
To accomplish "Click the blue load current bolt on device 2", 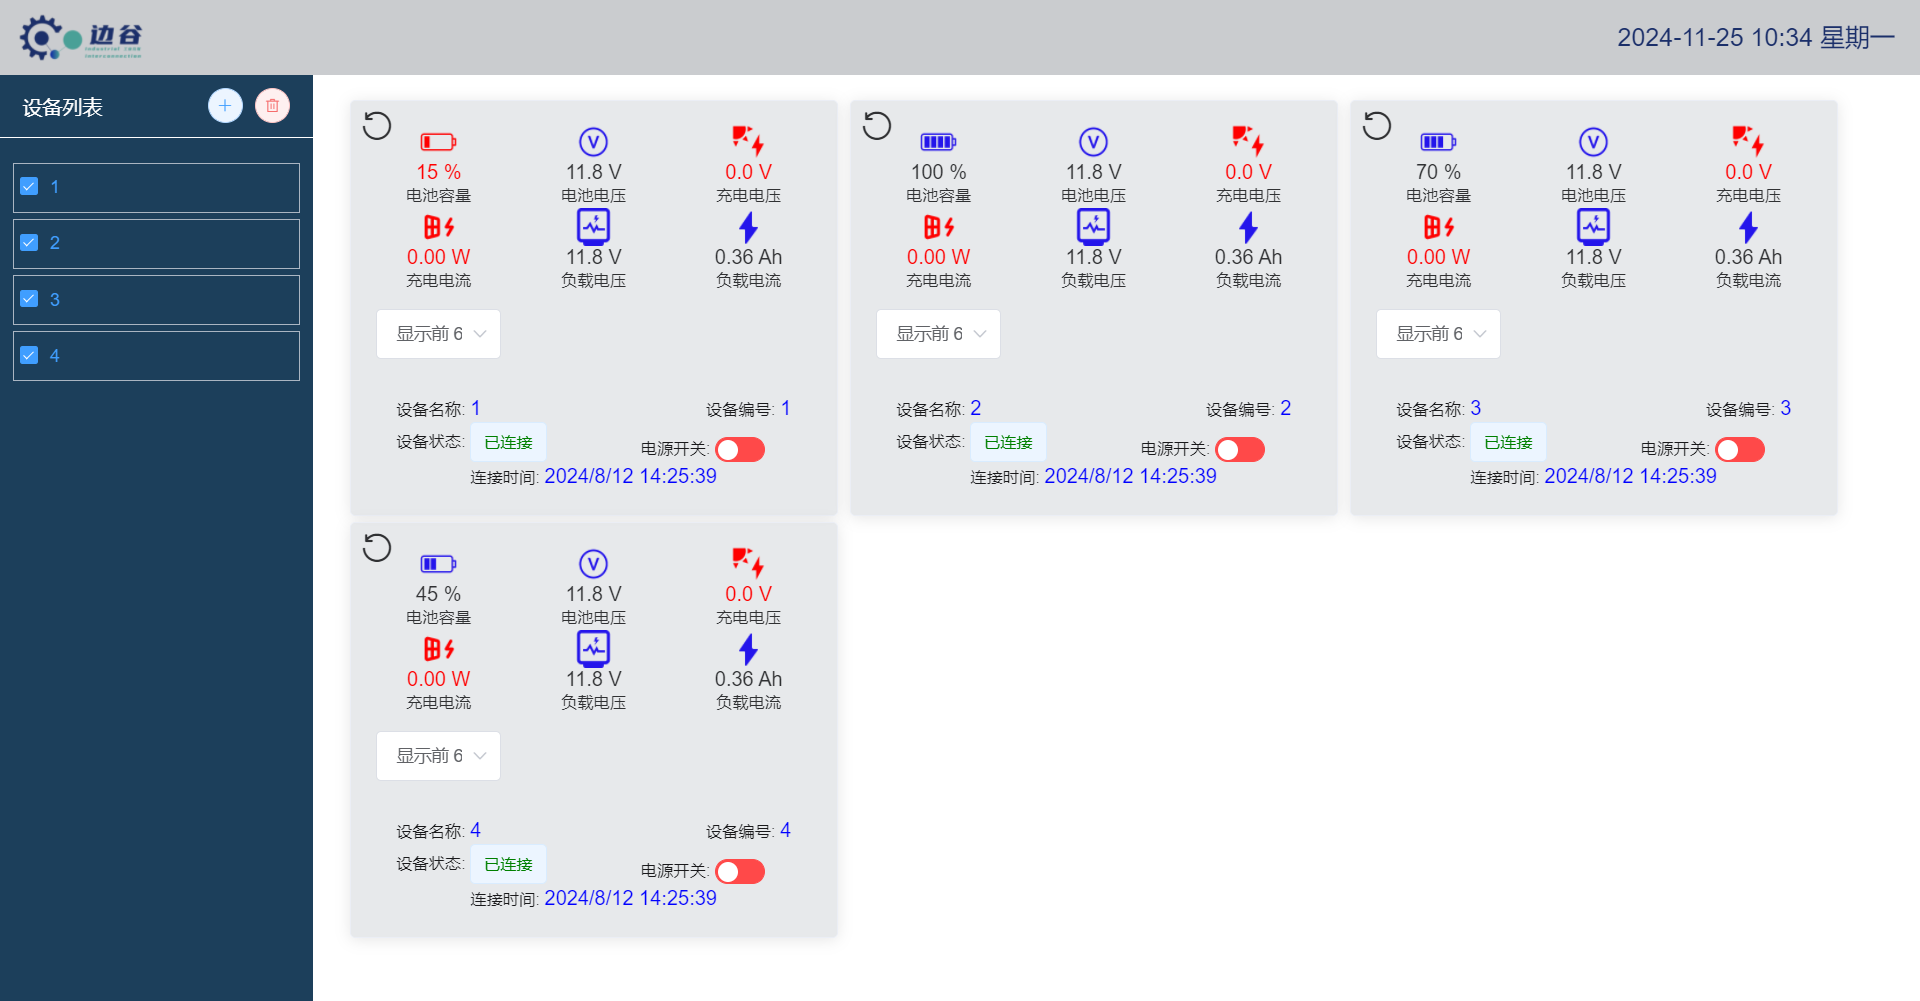I will (1248, 228).
